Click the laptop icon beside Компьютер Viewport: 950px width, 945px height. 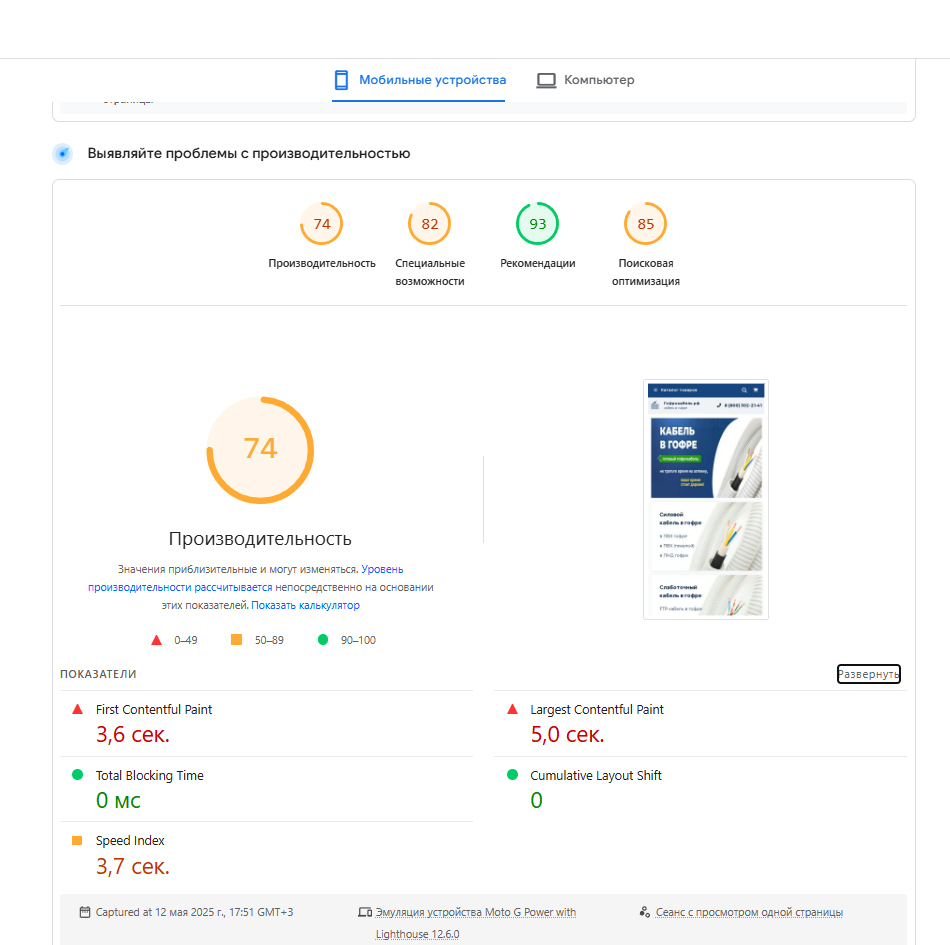546,80
